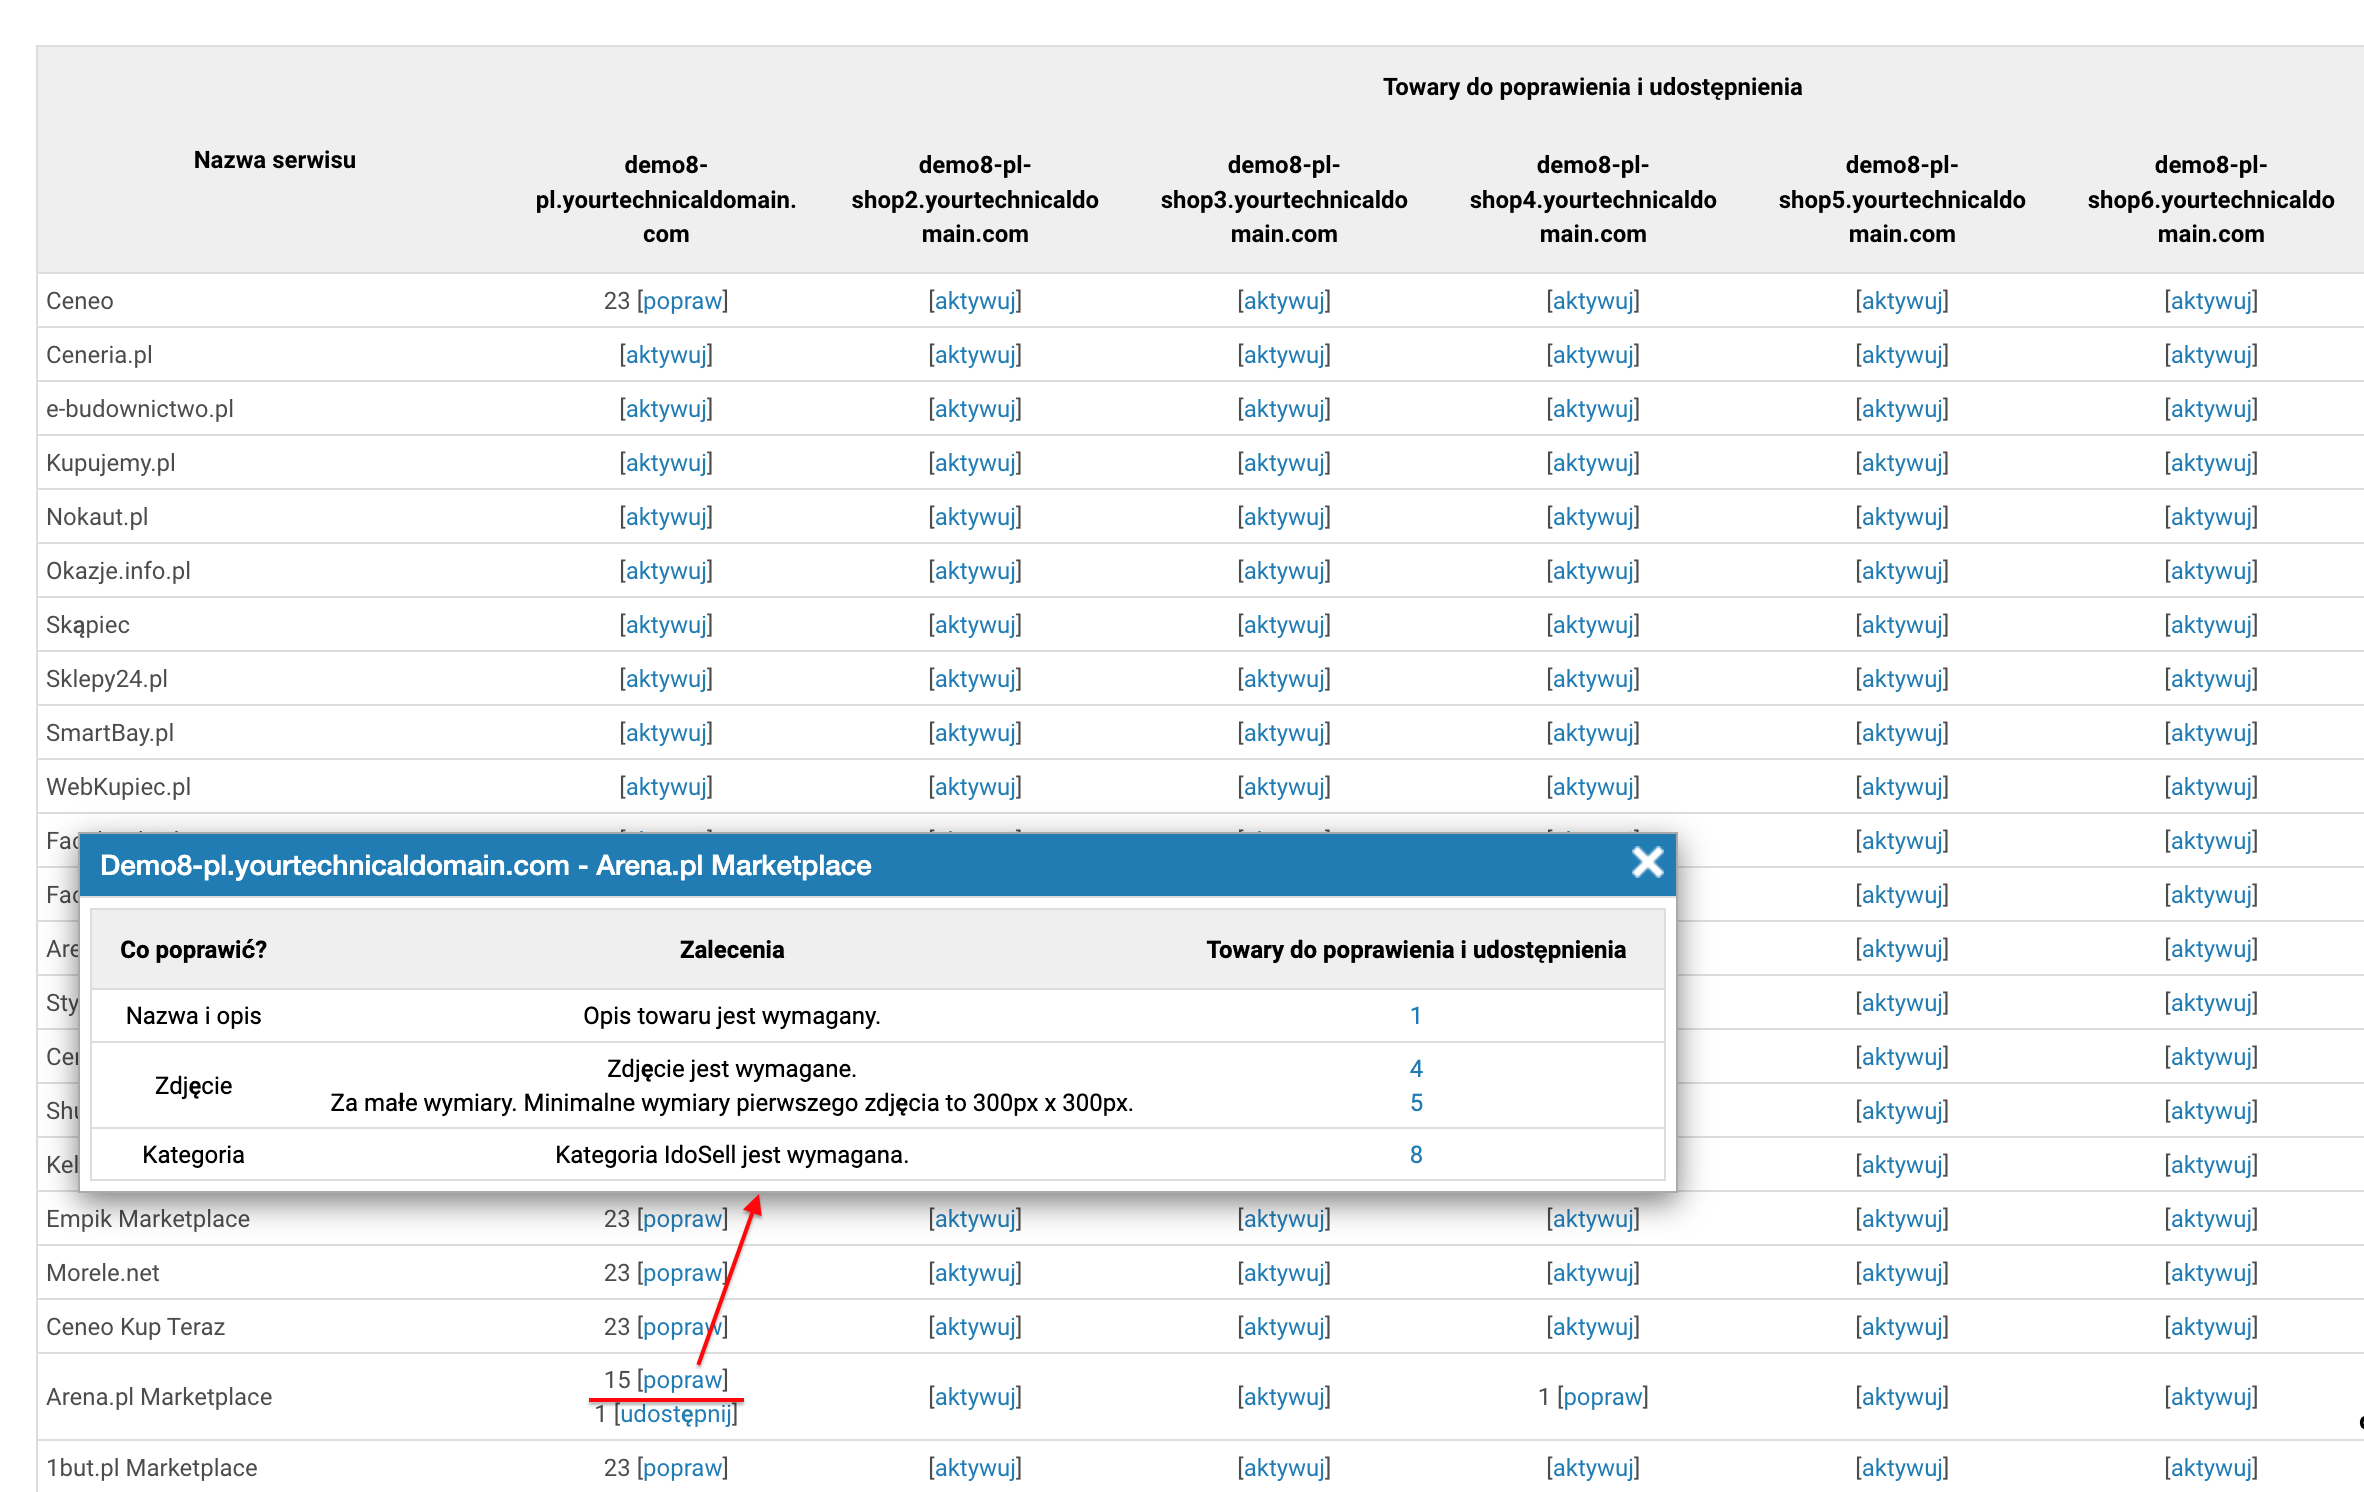Click udostępnij link for Arena.pl Marketplace

point(676,1414)
